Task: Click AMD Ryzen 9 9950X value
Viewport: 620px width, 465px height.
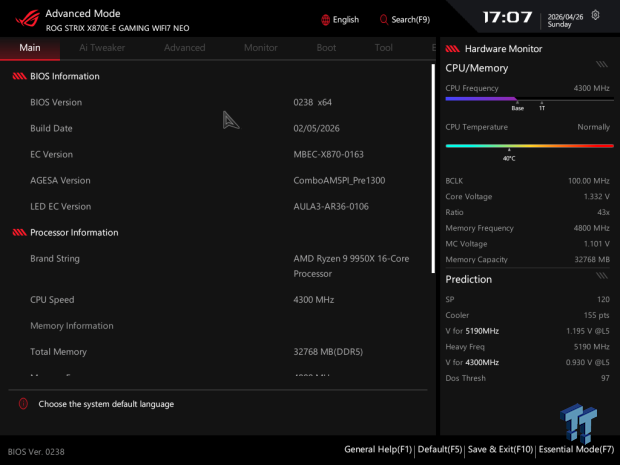Action: pos(351,266)
